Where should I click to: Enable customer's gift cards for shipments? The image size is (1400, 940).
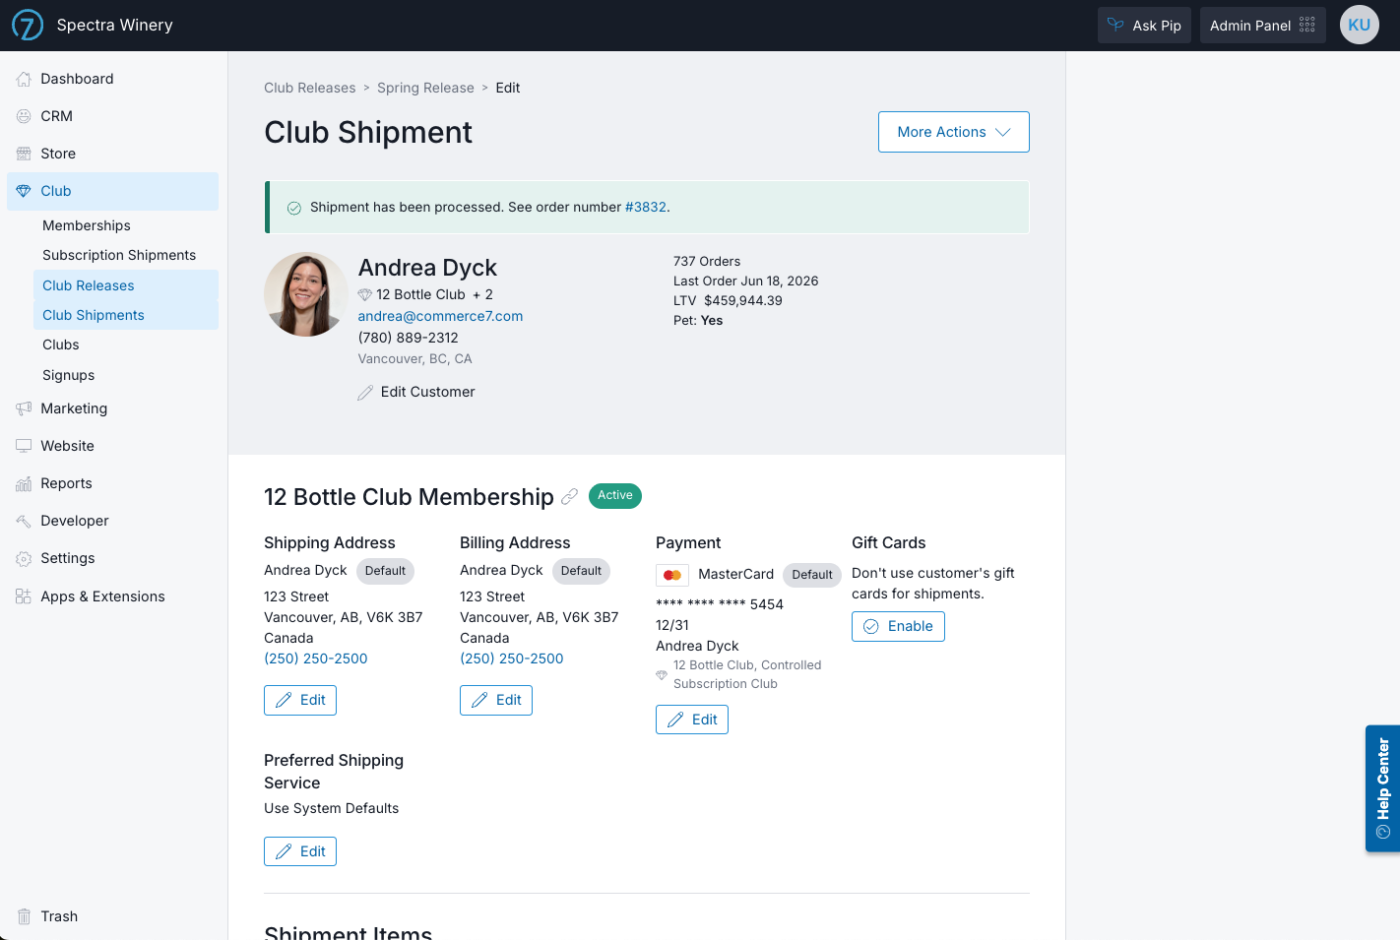(898, 627)
